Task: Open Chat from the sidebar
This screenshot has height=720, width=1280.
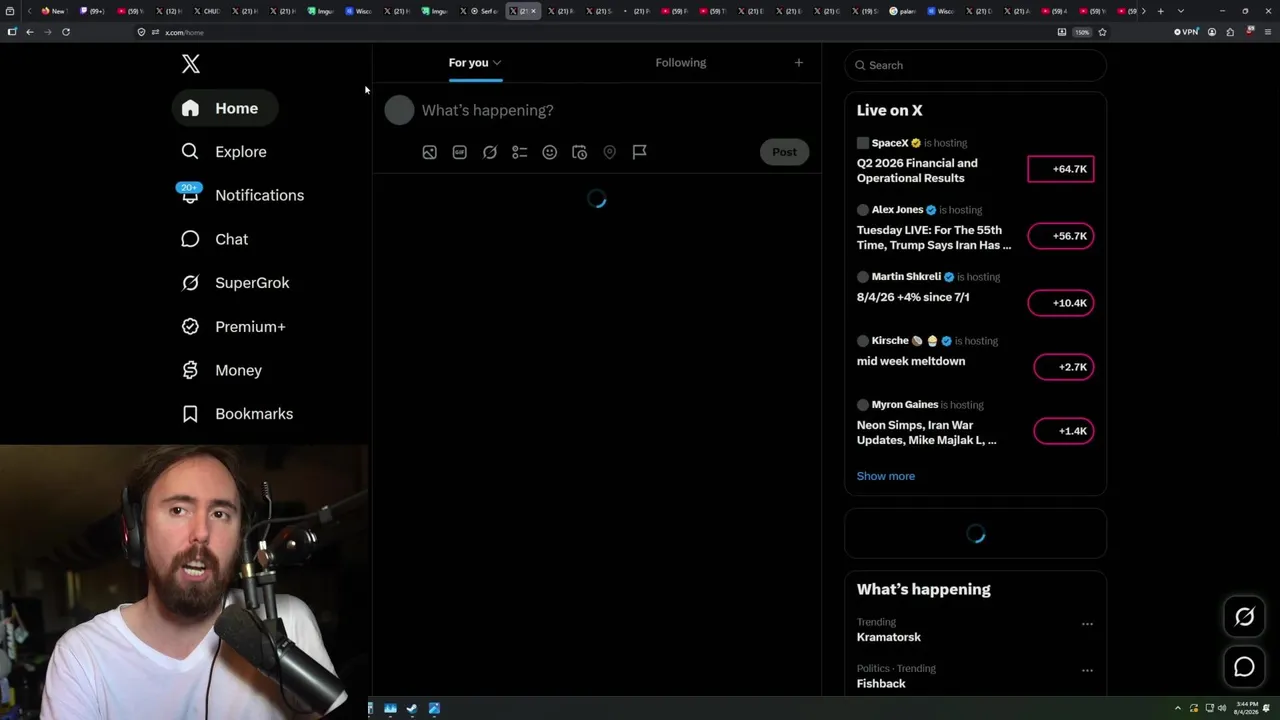Action: (214, 239)
